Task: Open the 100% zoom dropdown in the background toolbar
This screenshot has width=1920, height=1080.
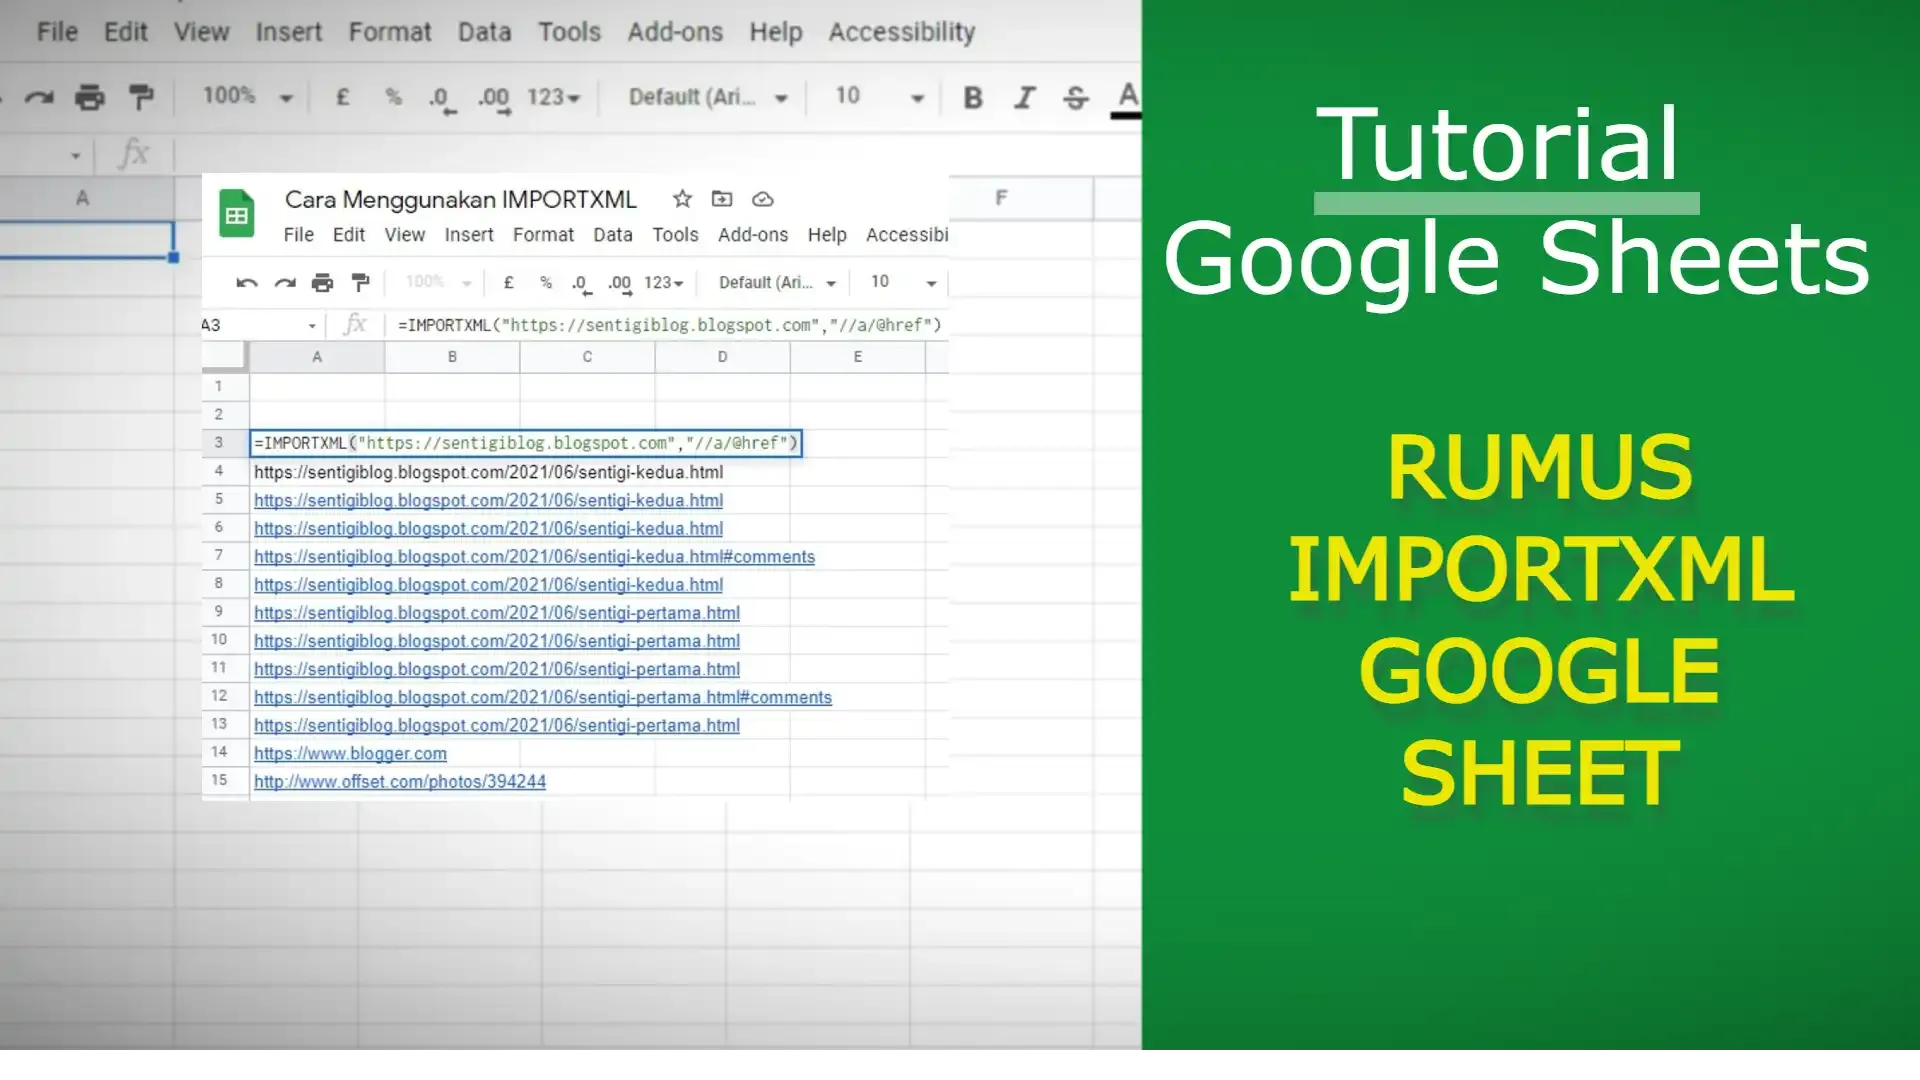Action: [x=247, y=96]
